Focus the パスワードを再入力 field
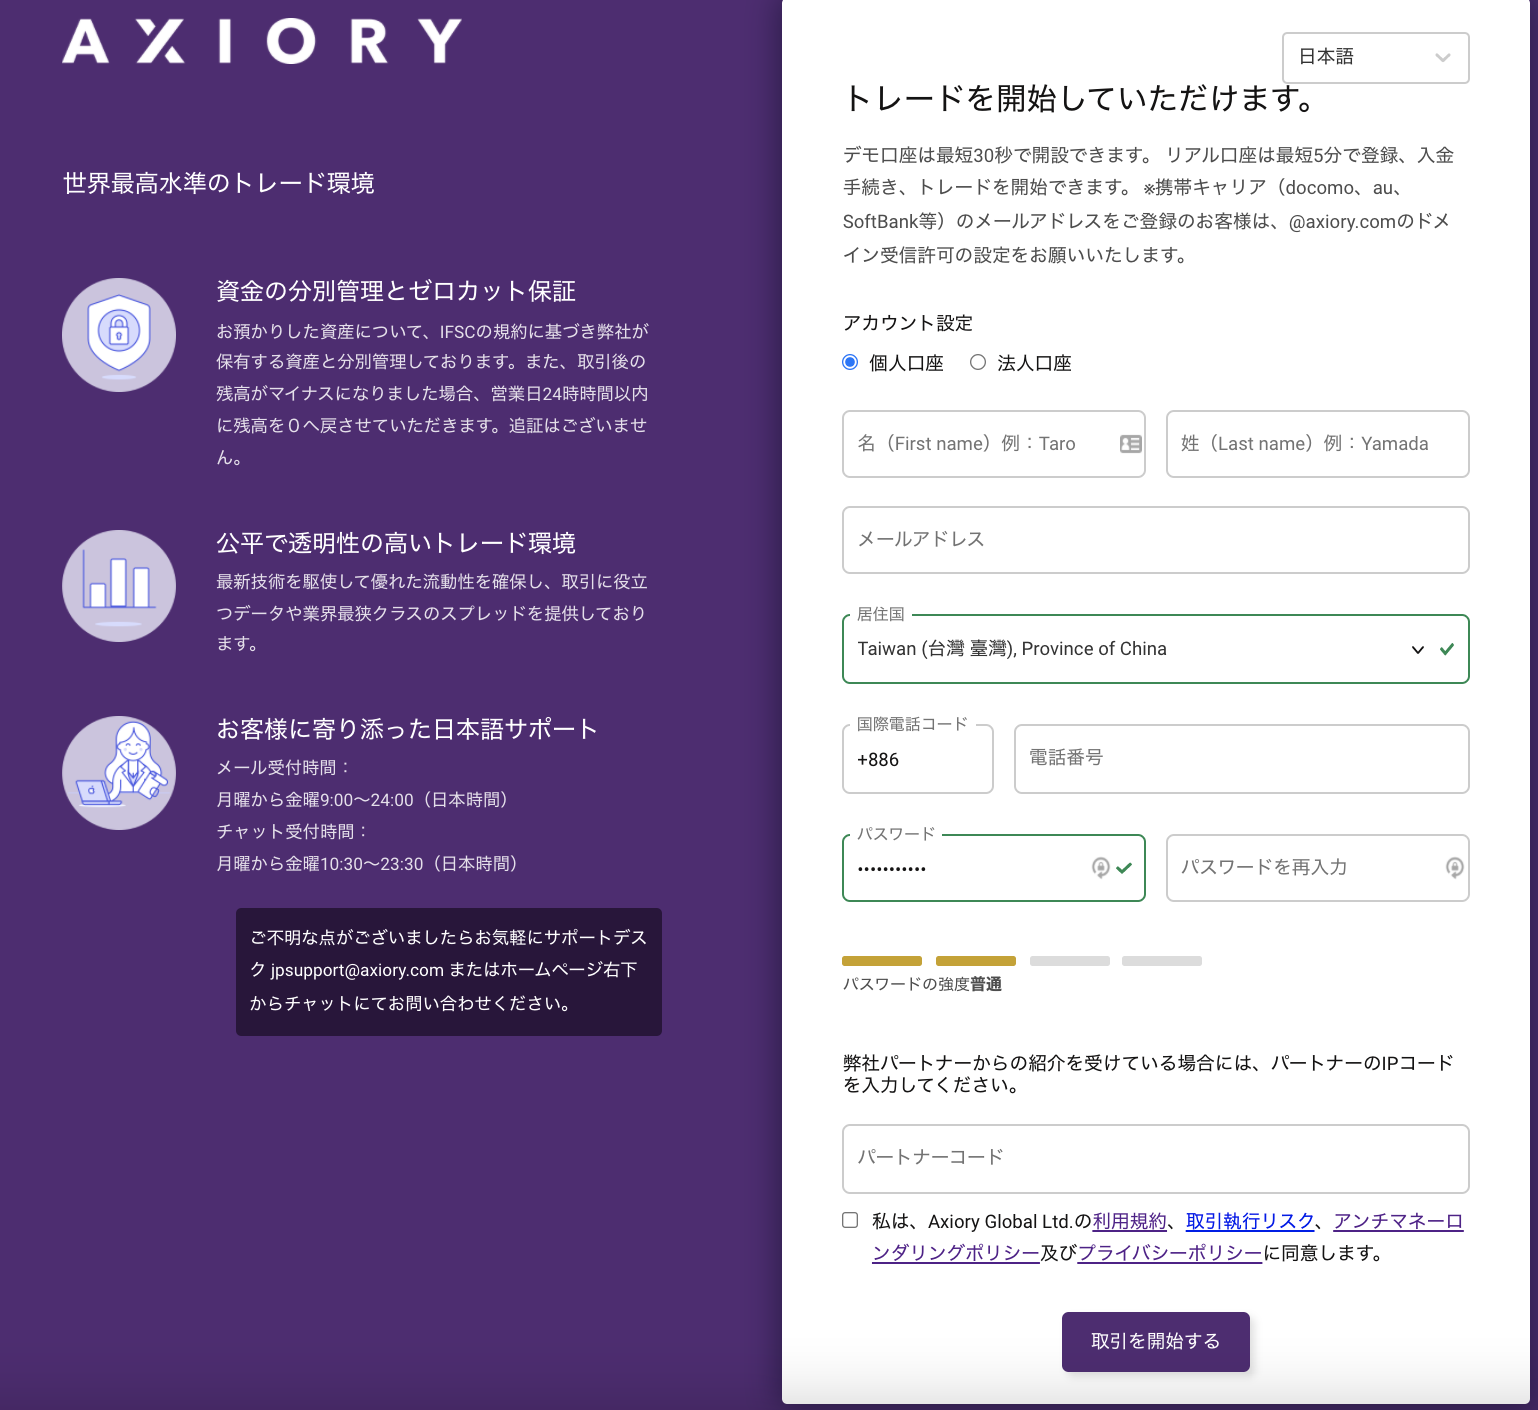This screenshot has width=1538, height=1410. point(1317,868)
